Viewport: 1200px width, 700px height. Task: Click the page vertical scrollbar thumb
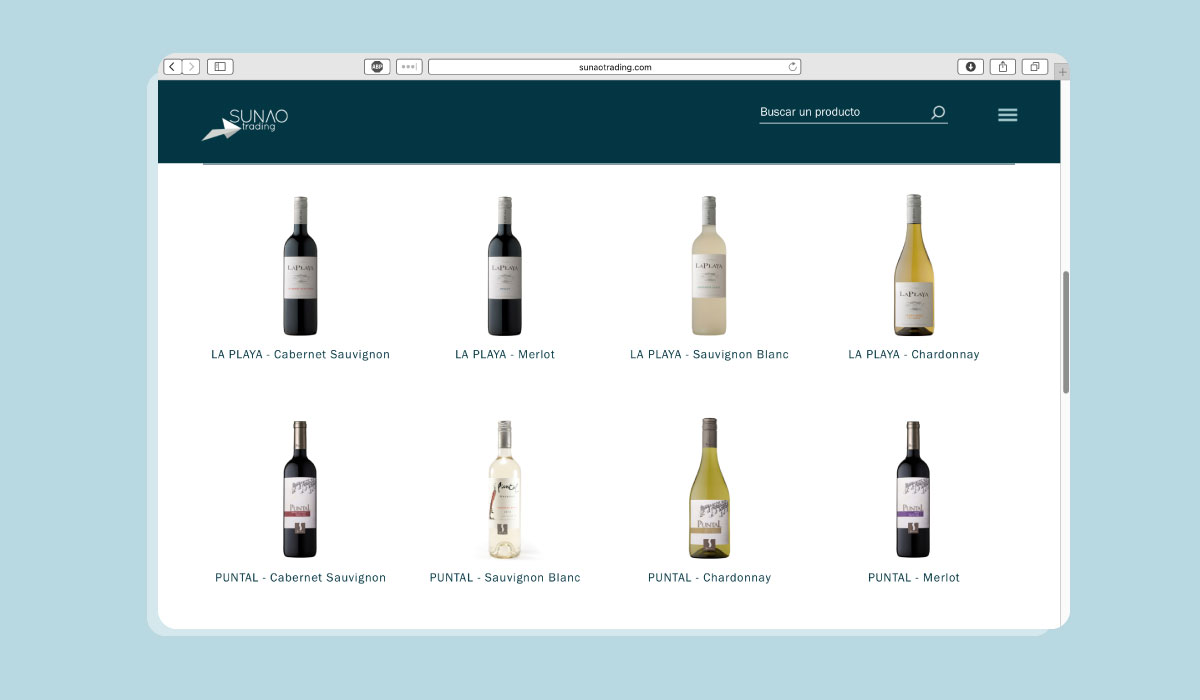coord(1066,332)
